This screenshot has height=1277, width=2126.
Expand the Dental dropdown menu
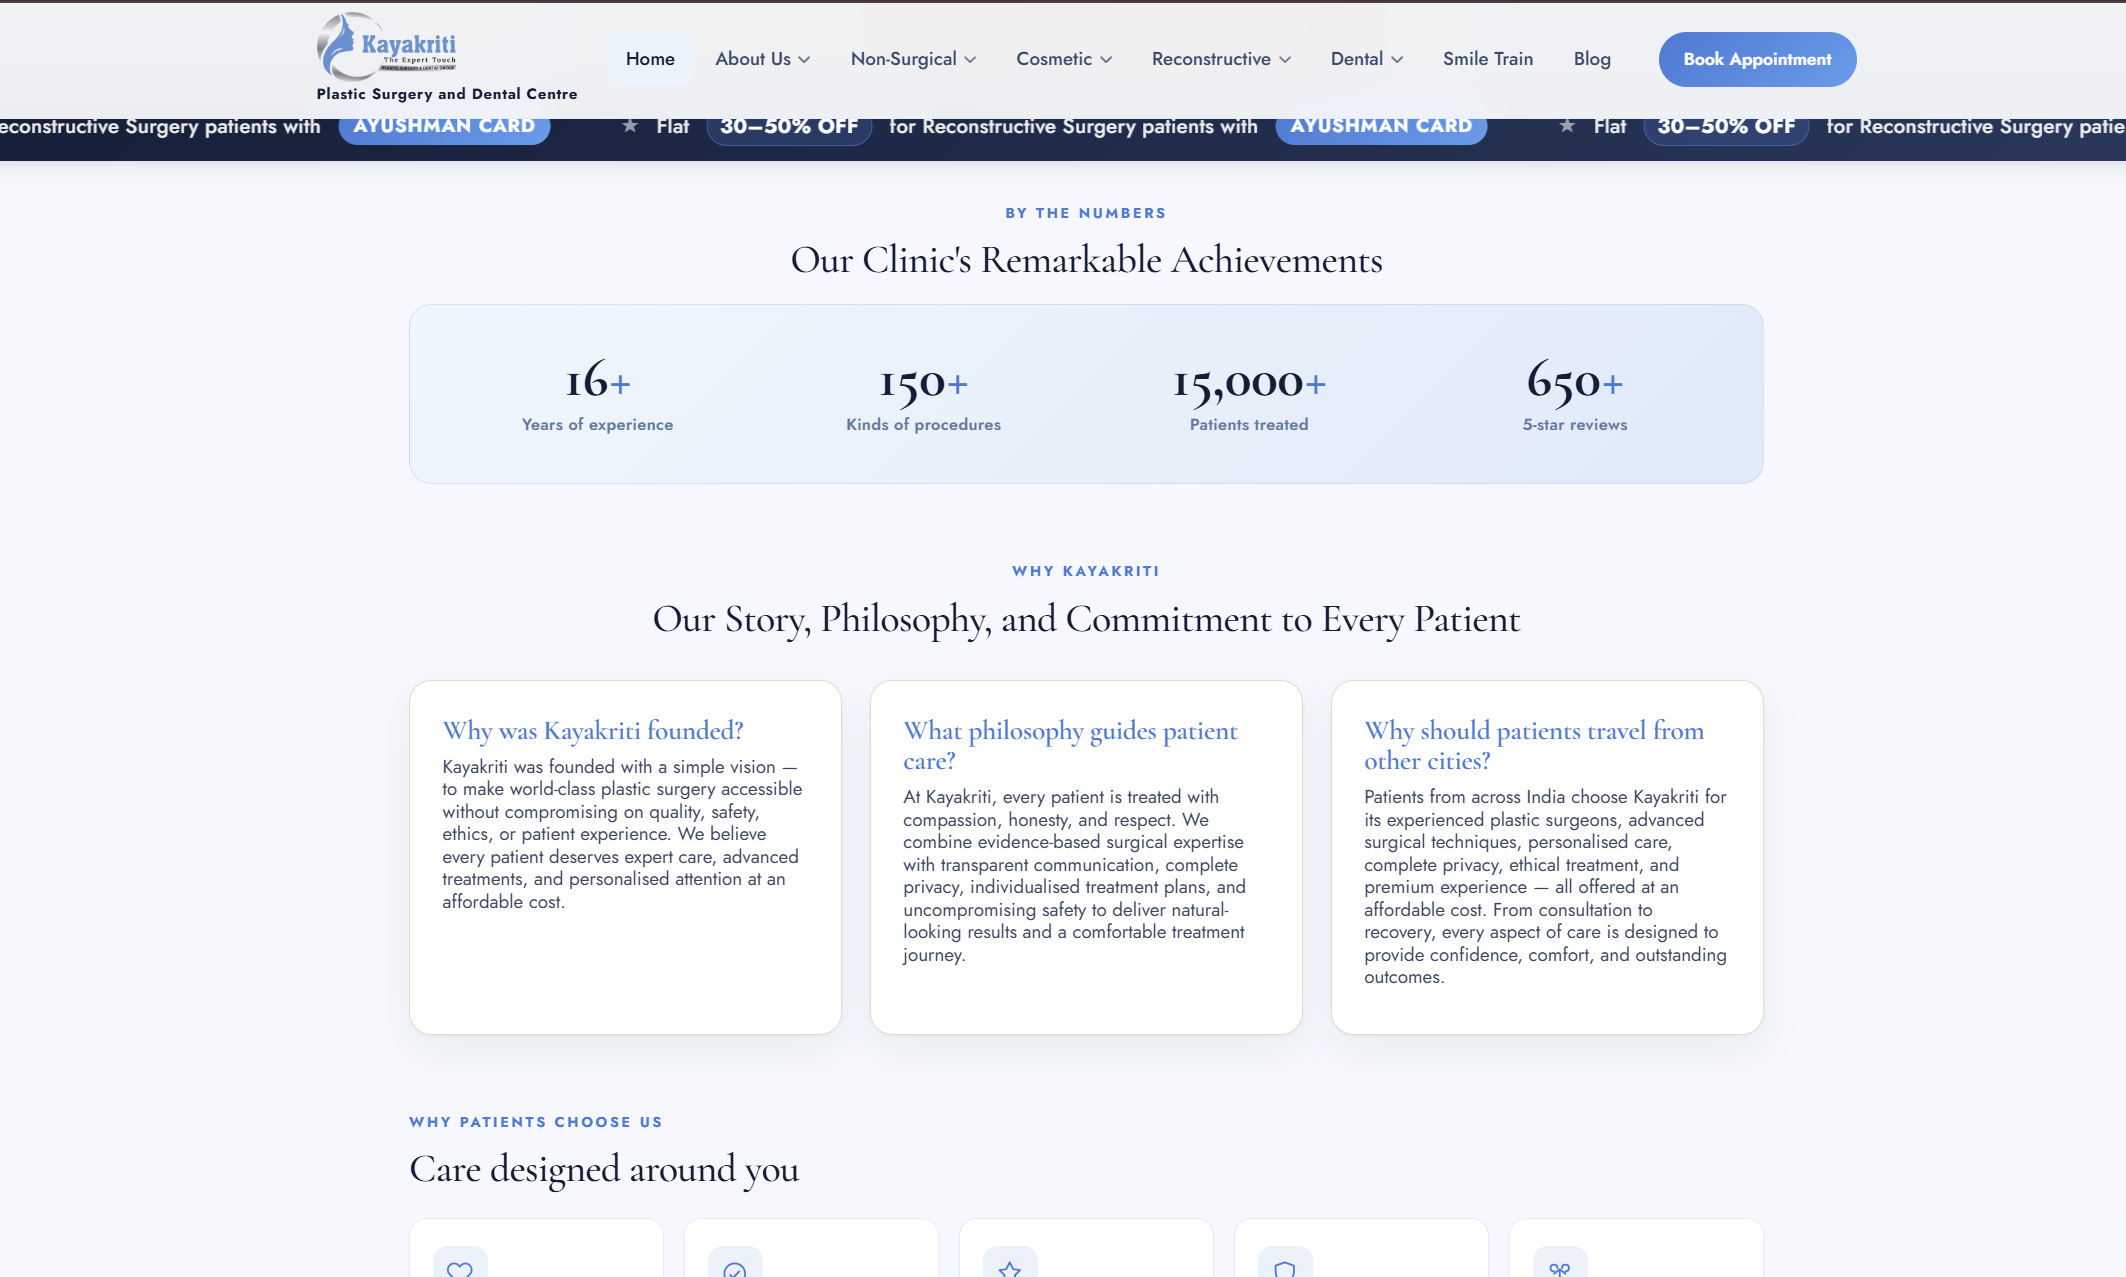[x=1367, y=59]
